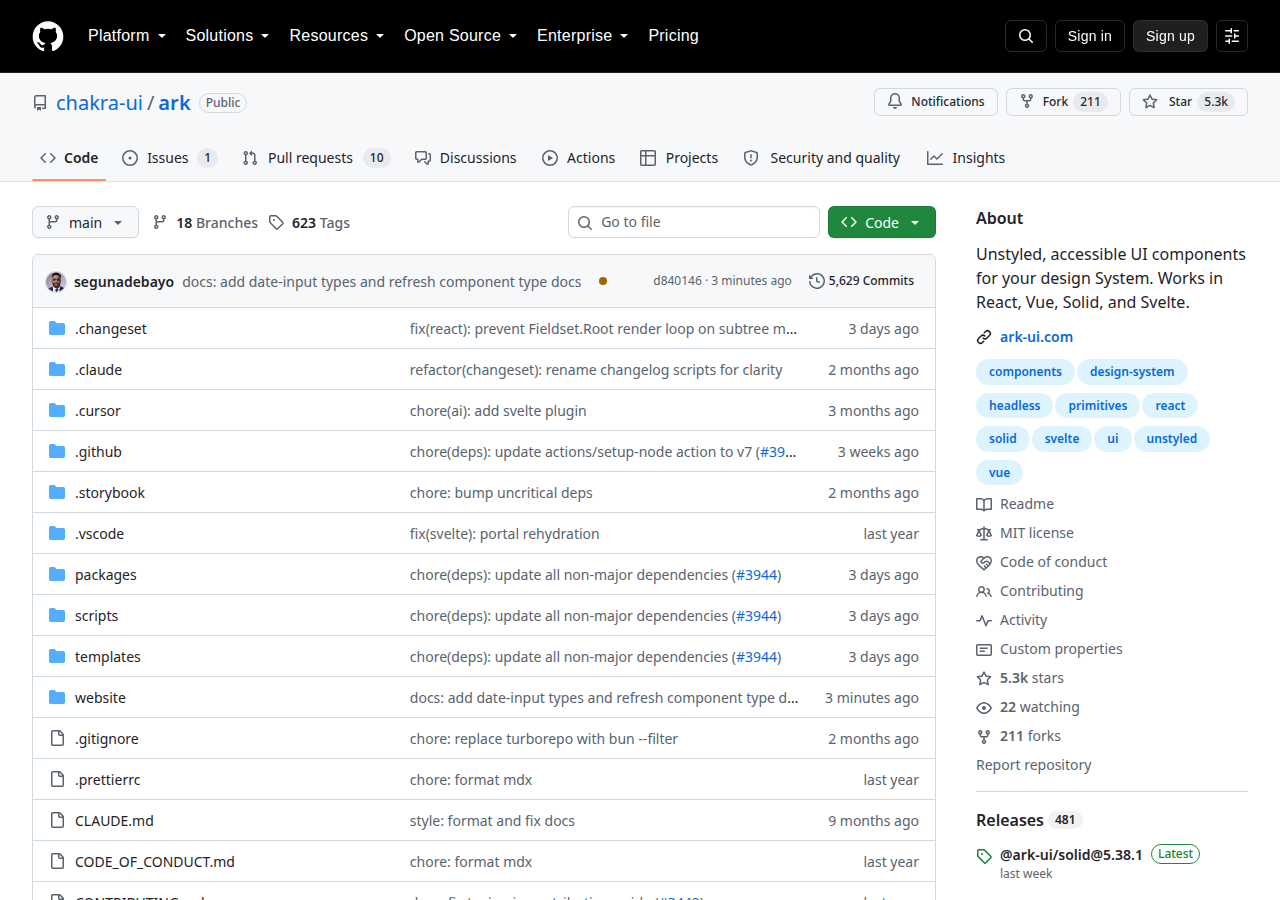Expand the Platform menu
This screenshot has height=900, width=1280.
[x=126, y=36]
